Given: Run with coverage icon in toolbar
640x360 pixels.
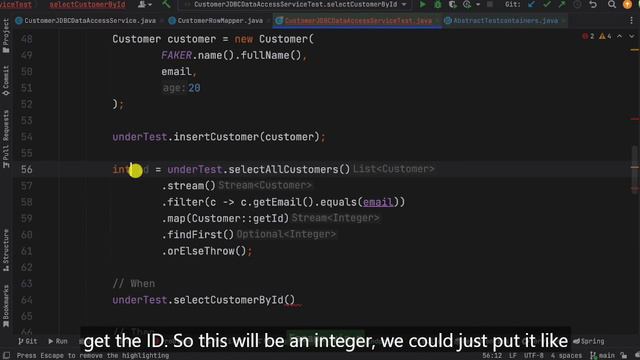Looking at the screenshot, I should click(x=452, y=4).
